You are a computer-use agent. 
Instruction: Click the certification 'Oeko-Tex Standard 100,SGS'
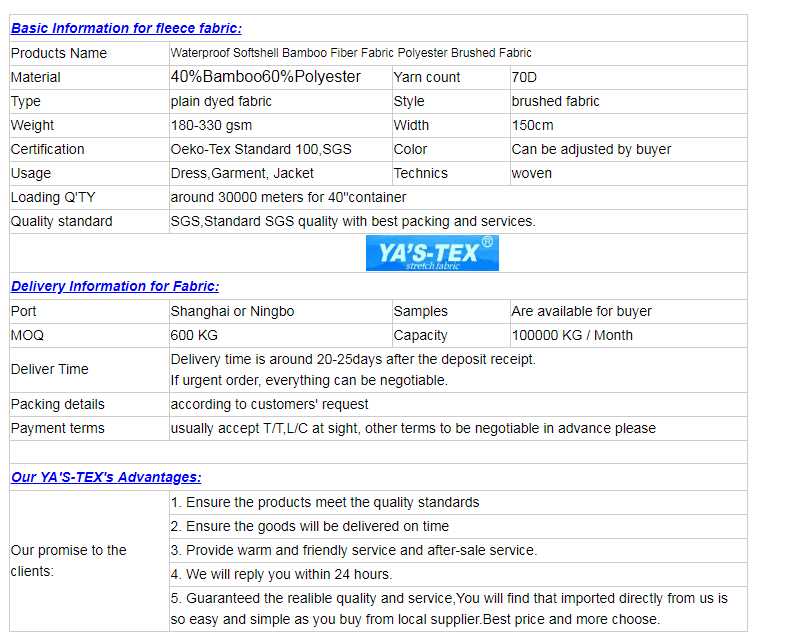pyautogui.click(x=261, y=149)
